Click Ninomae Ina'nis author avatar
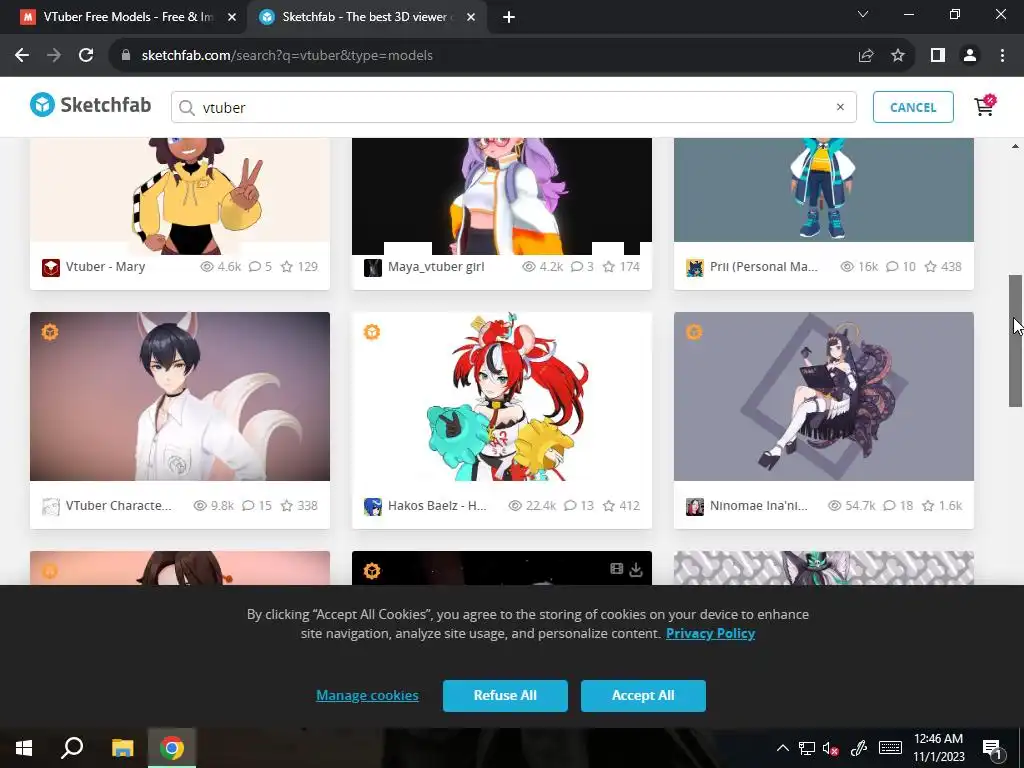The height and width of the screenshot is (768, 1024). tap(695, 507)
